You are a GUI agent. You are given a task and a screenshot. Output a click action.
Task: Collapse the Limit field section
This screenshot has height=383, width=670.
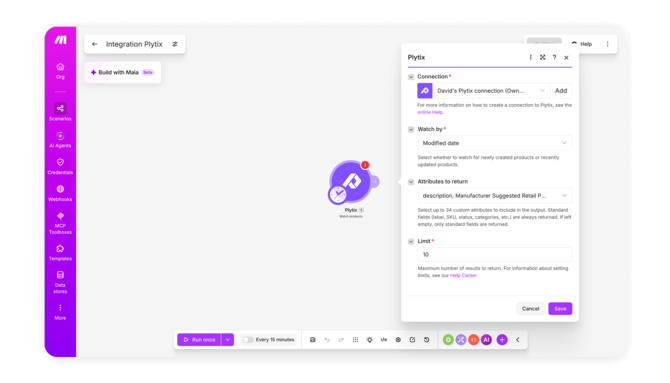411,242
